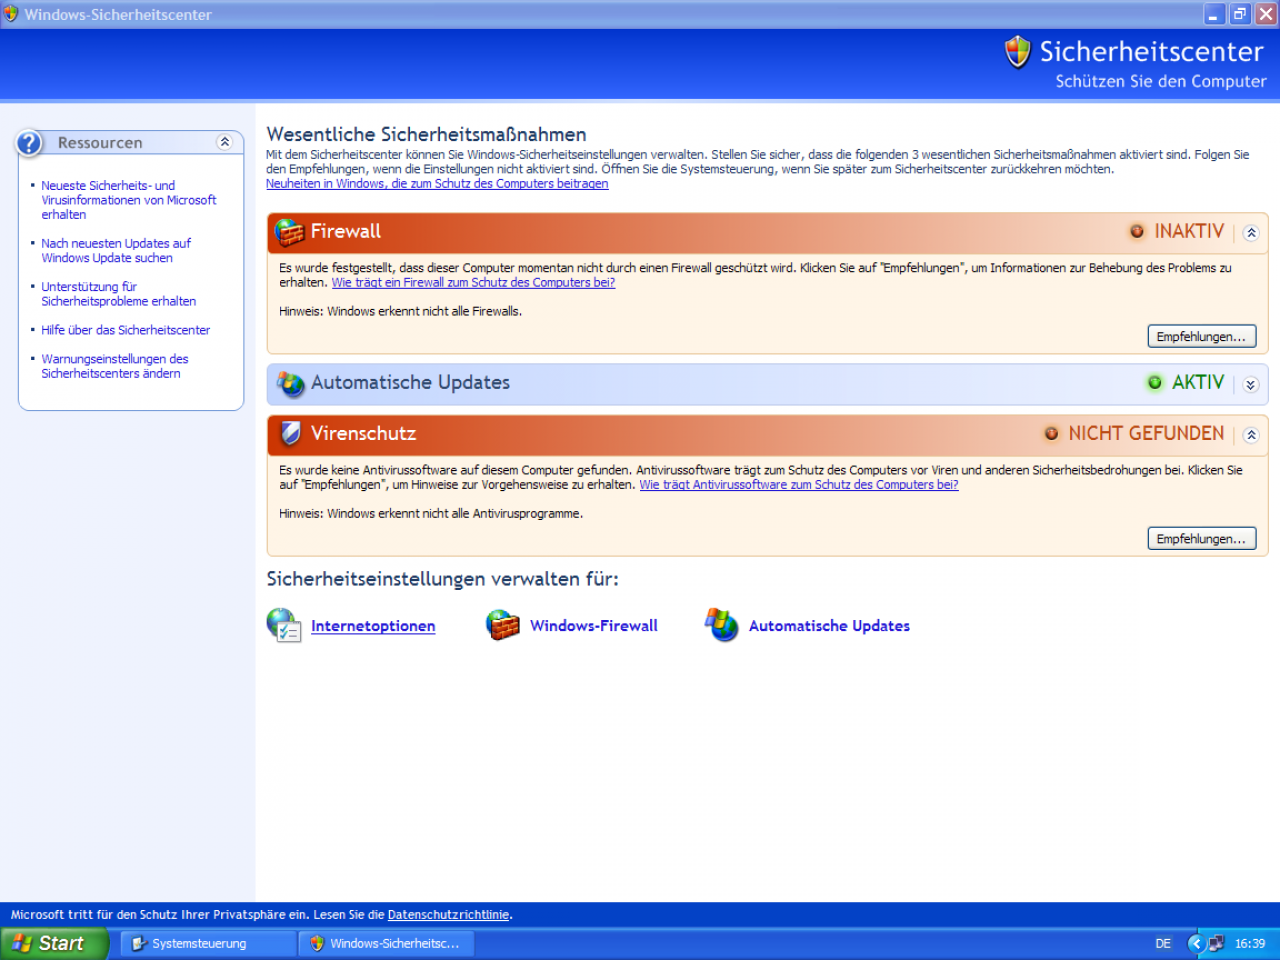Open Hilfe über das Sicherheitscenter link

125,330
